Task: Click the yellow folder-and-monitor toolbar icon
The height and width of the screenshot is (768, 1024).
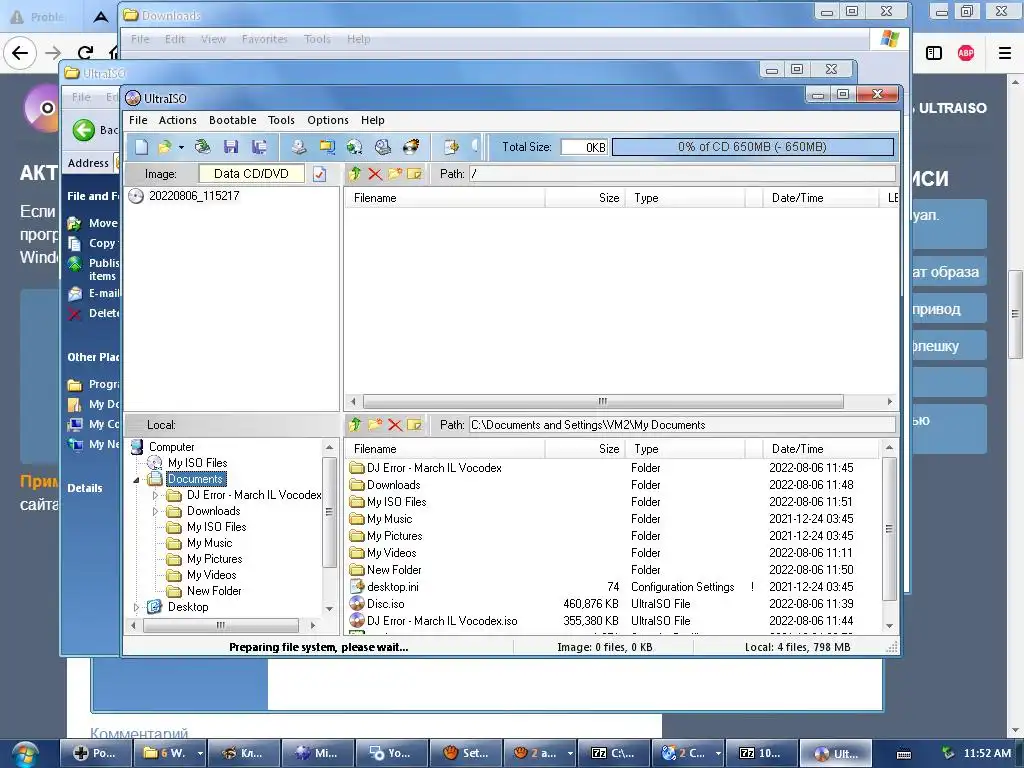Action: (327, 147)
